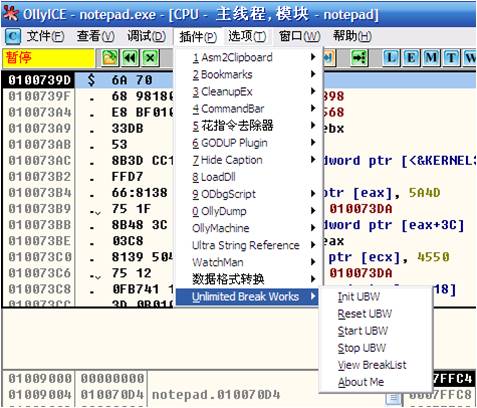
Task: Choose Stop UBW from submenu
Action: click(x=376, y=348)
